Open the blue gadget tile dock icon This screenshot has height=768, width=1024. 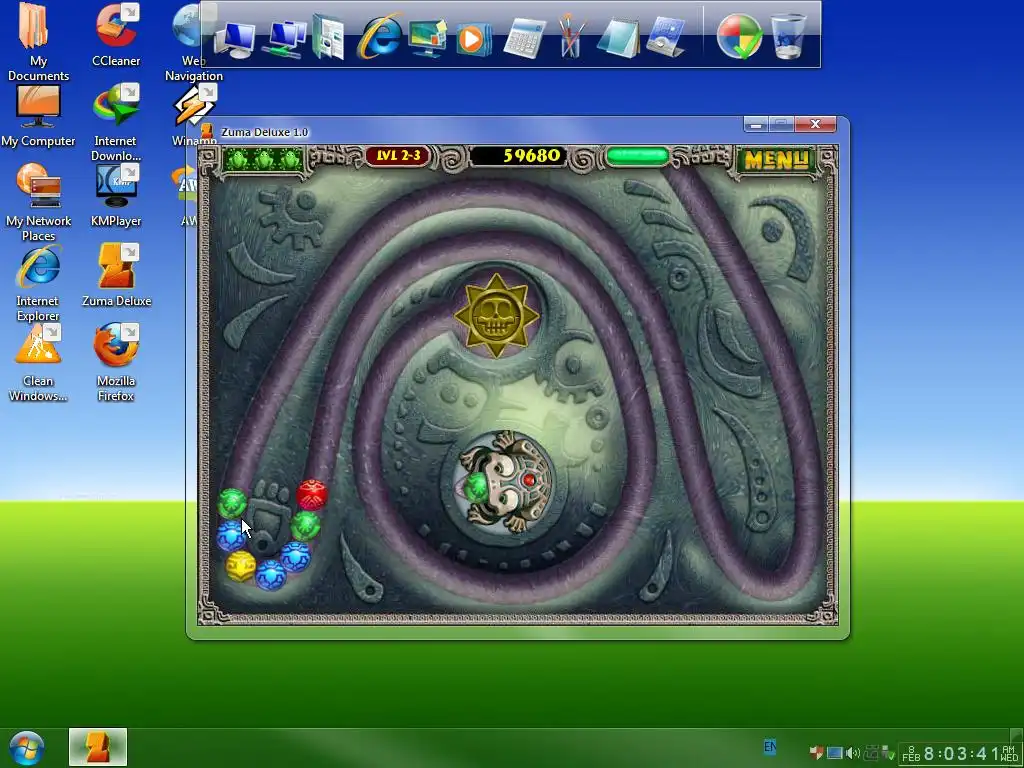coord(665,37)
